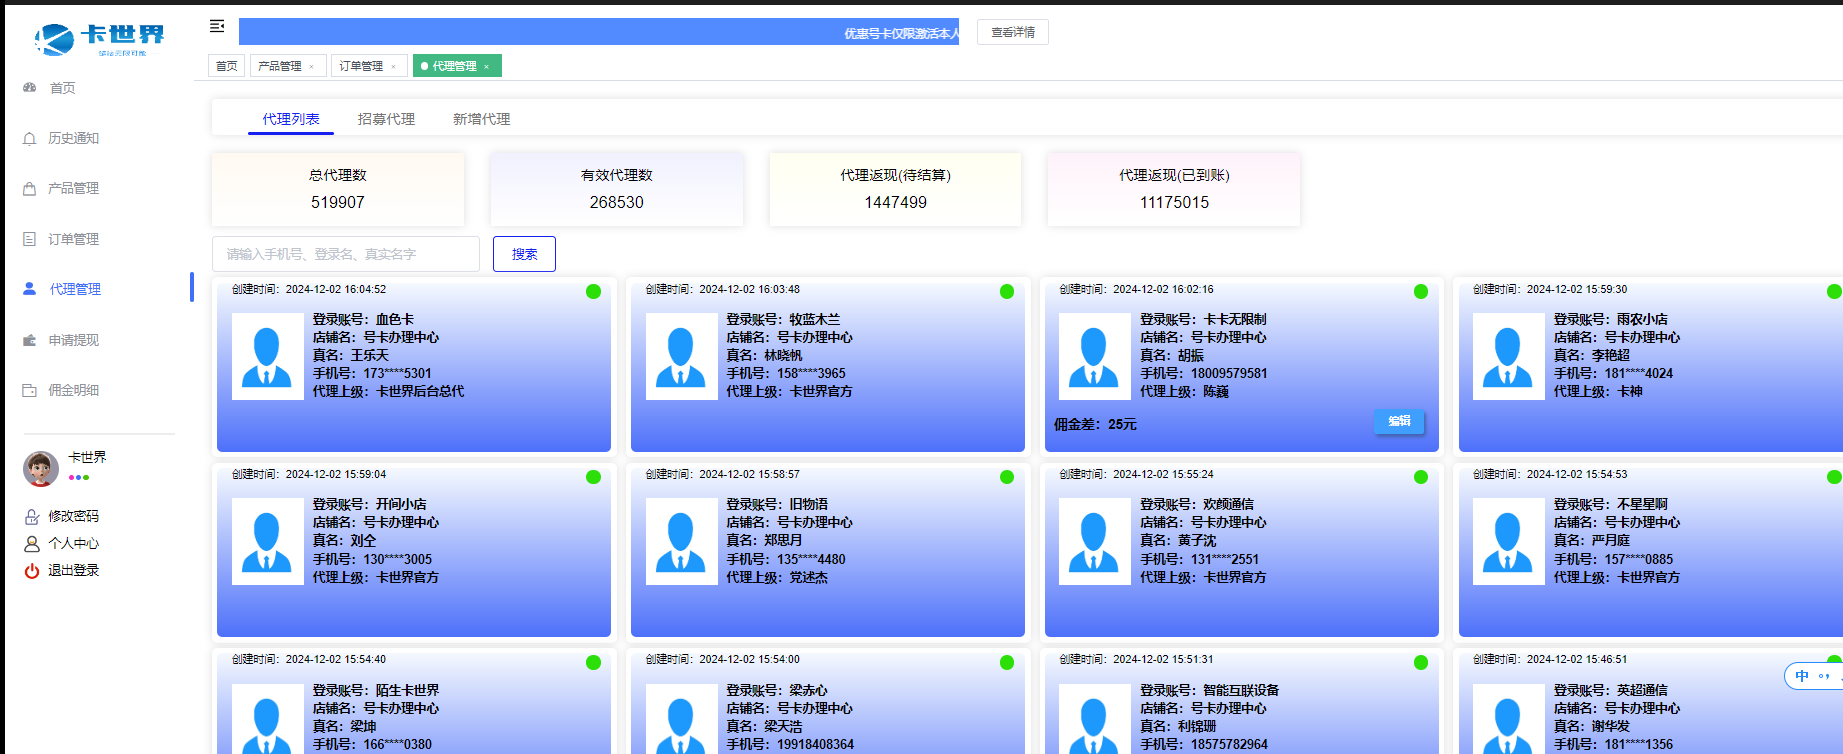Screen dimensions: 1843x754
Task: Open 历史通知 in the sidebar
Action: 74,138
